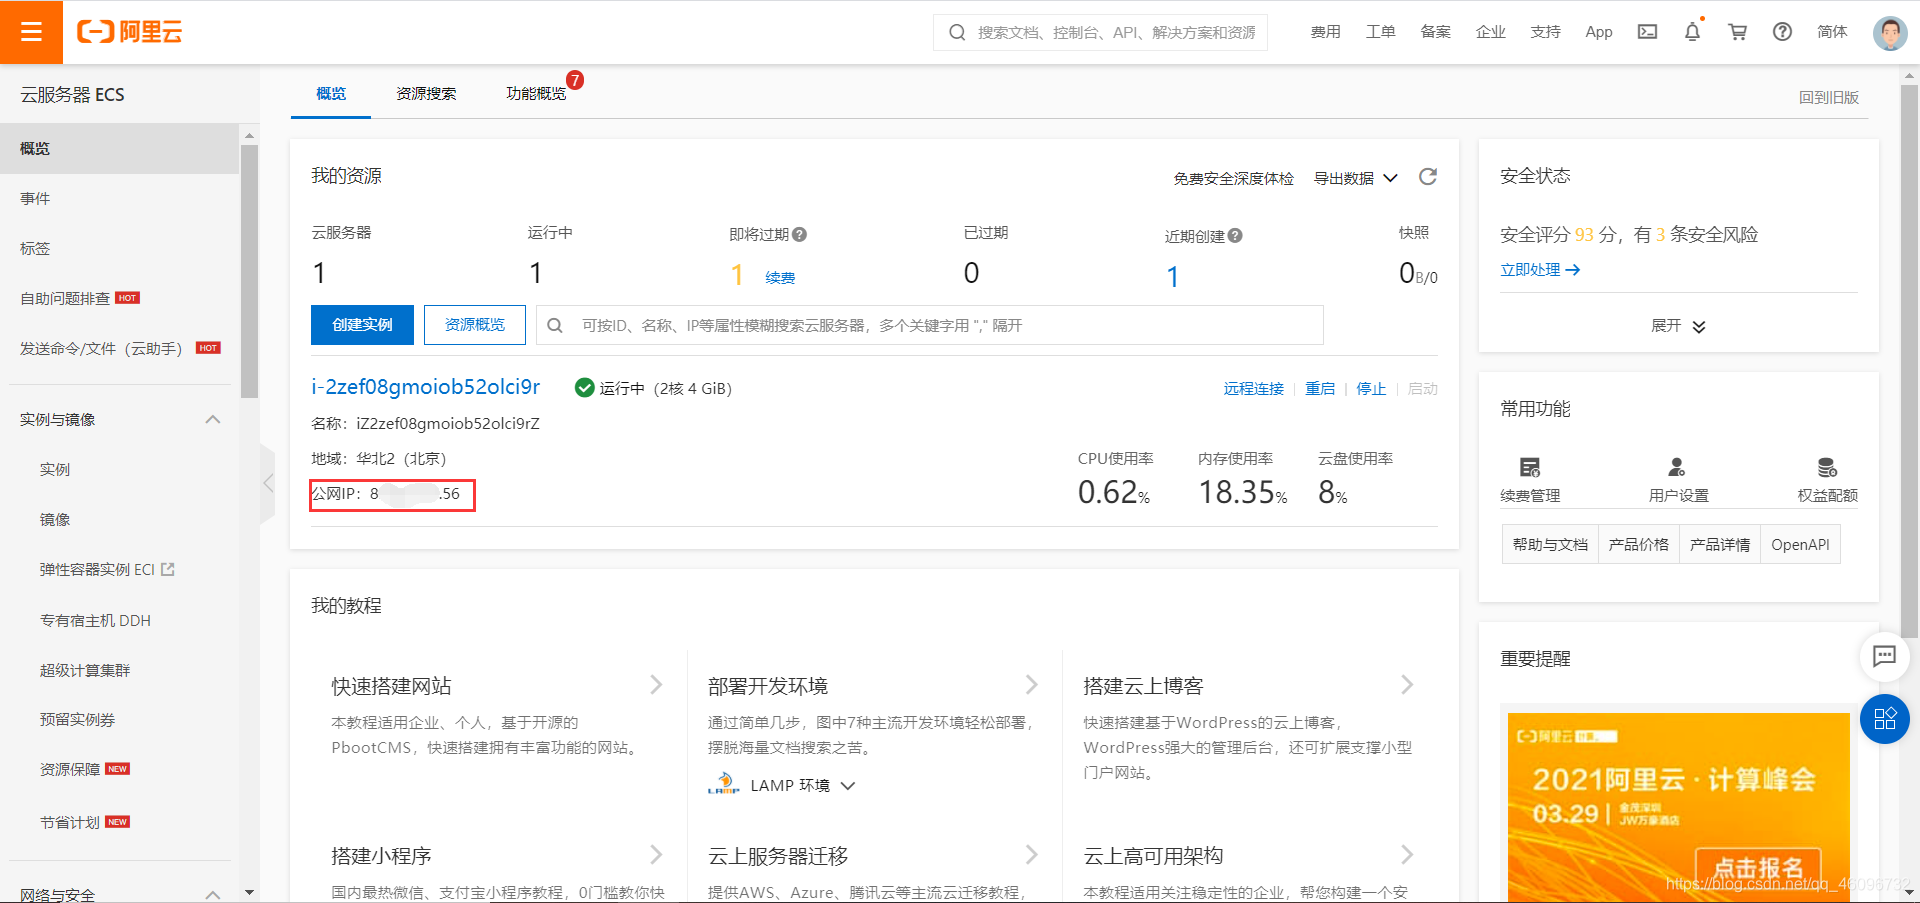Show the 即将过期 help tooltip icon

tap(799, 234)
